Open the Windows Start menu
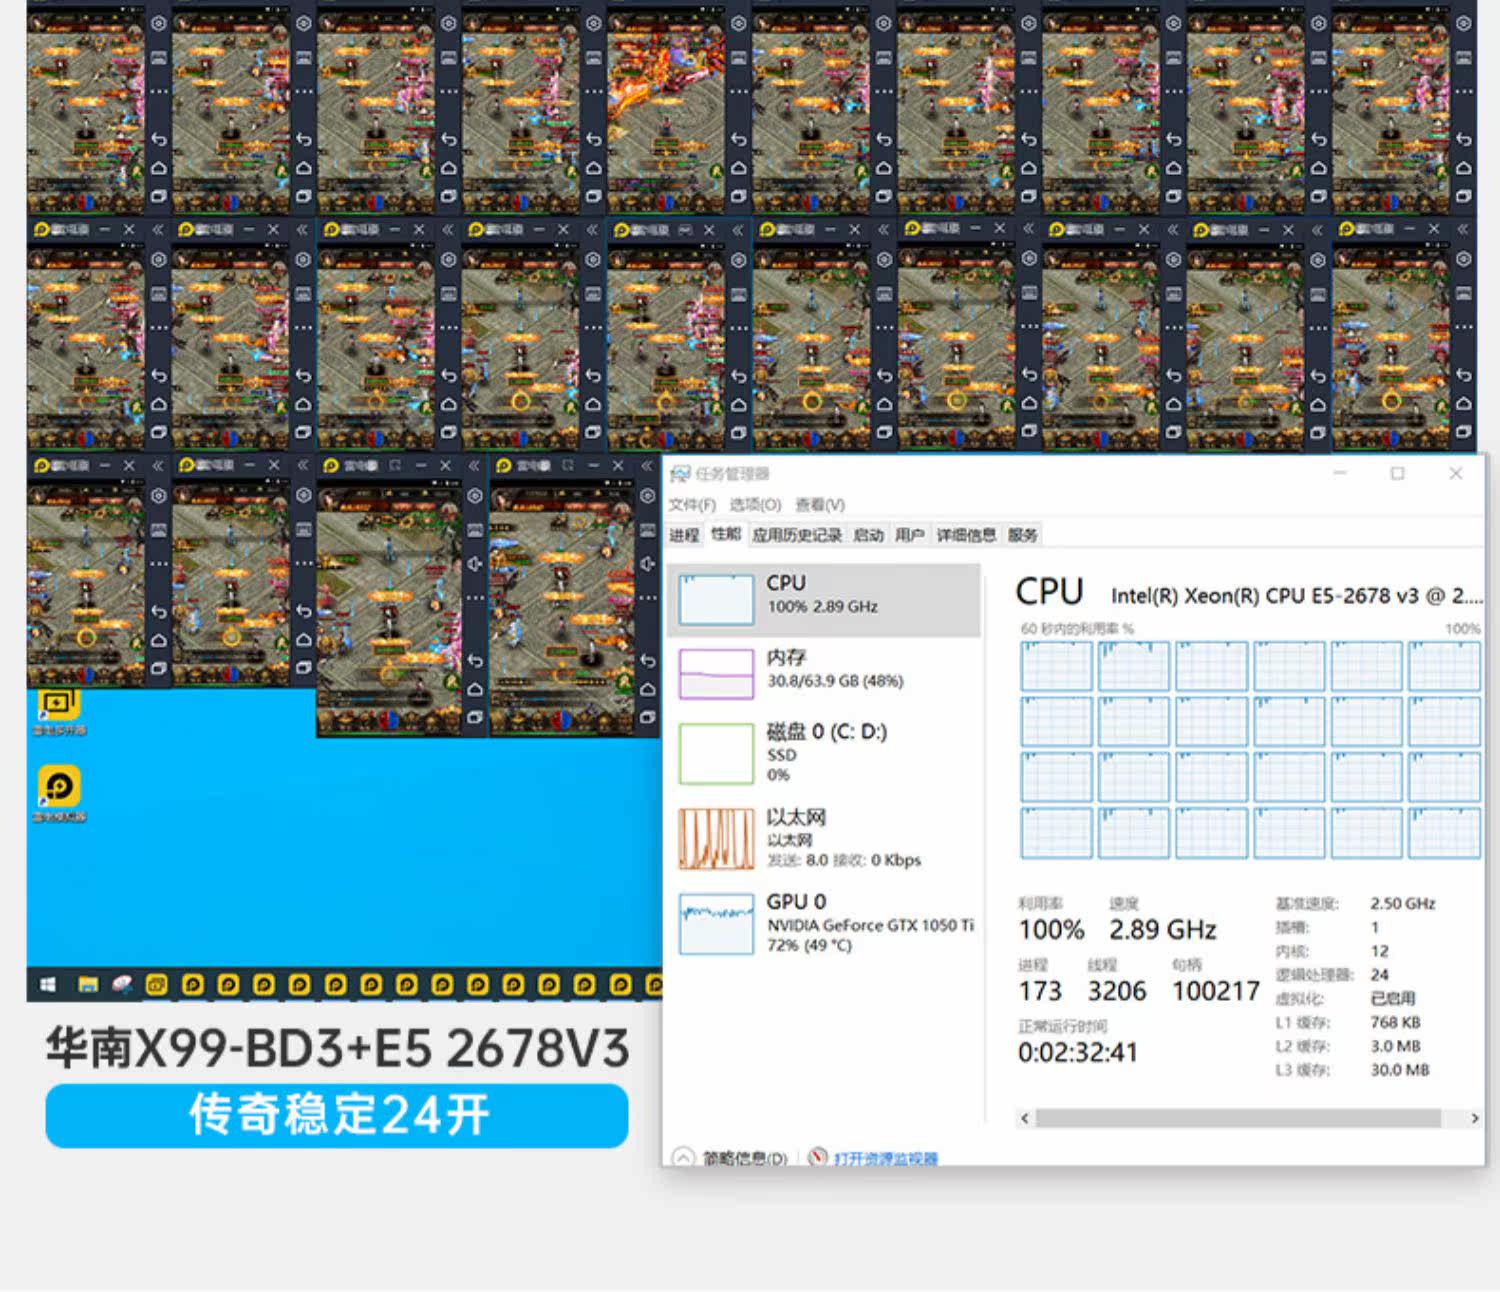Screen dimensions: 1500x1292 [x=47, y=985]
